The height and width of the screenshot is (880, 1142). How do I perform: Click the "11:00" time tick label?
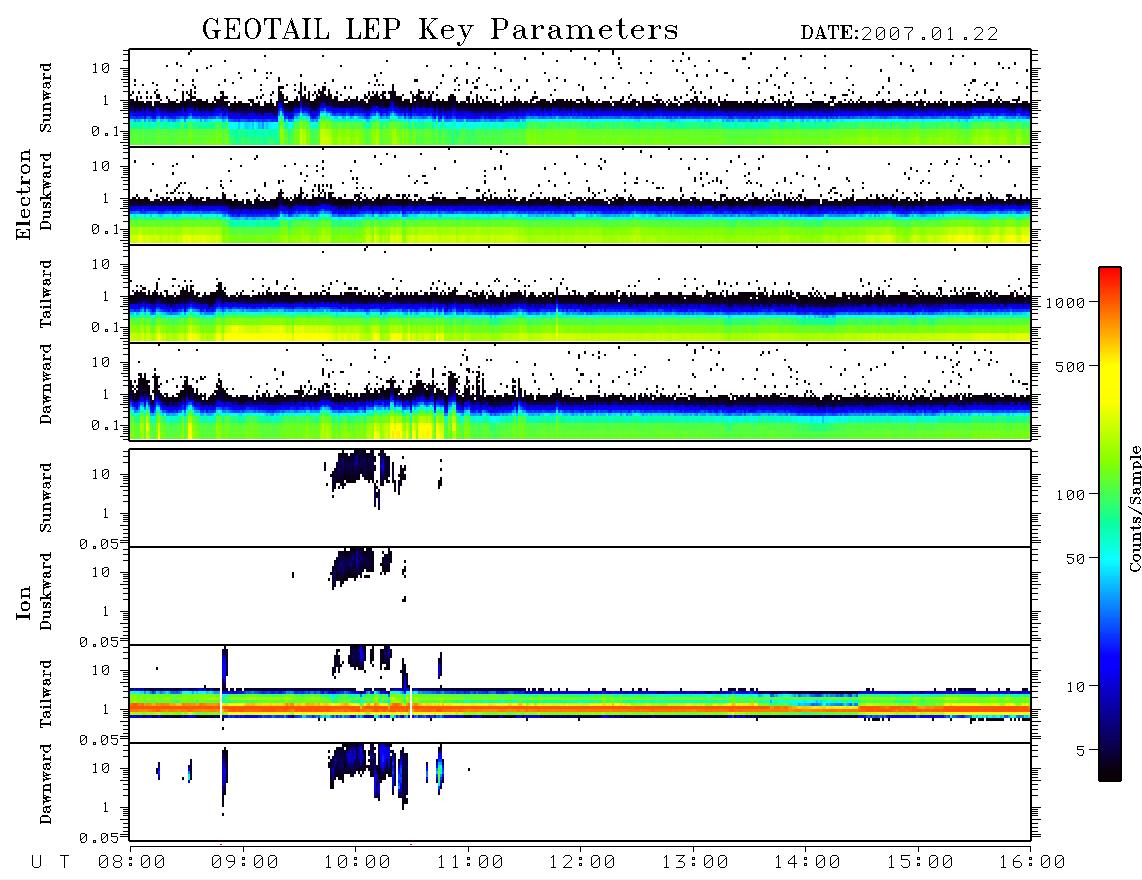tap(470, 863)
